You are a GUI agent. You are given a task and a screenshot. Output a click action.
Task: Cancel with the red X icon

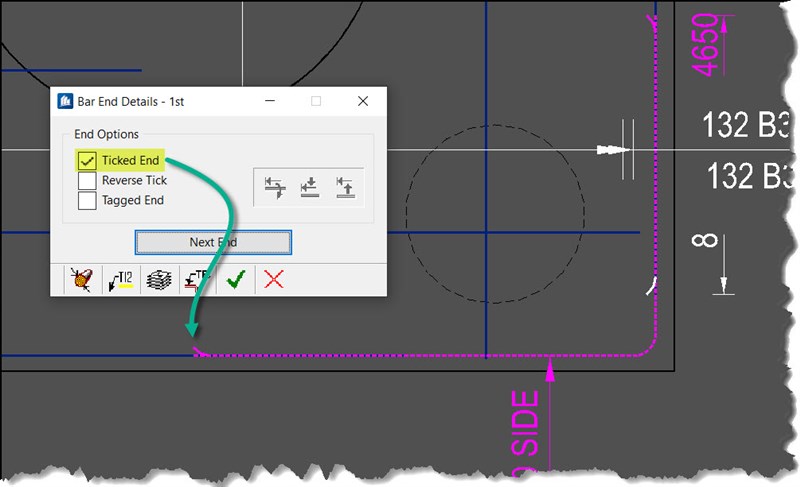[x=274, y=279]
